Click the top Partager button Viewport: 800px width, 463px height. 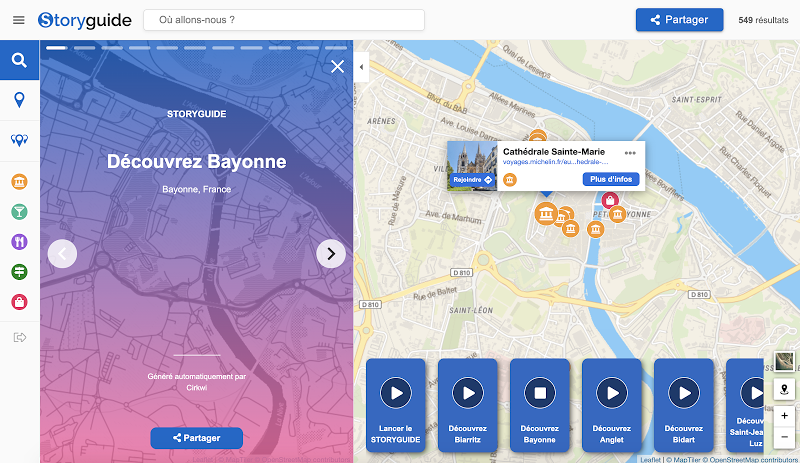(679, 20)
